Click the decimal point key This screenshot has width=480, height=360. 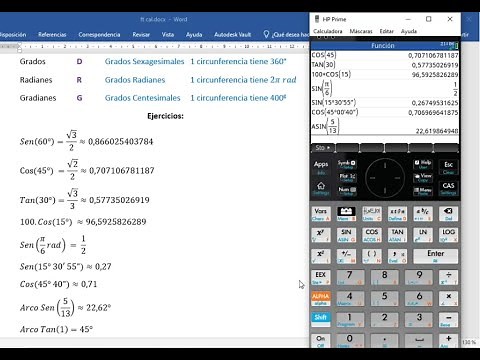click(384, 341)
